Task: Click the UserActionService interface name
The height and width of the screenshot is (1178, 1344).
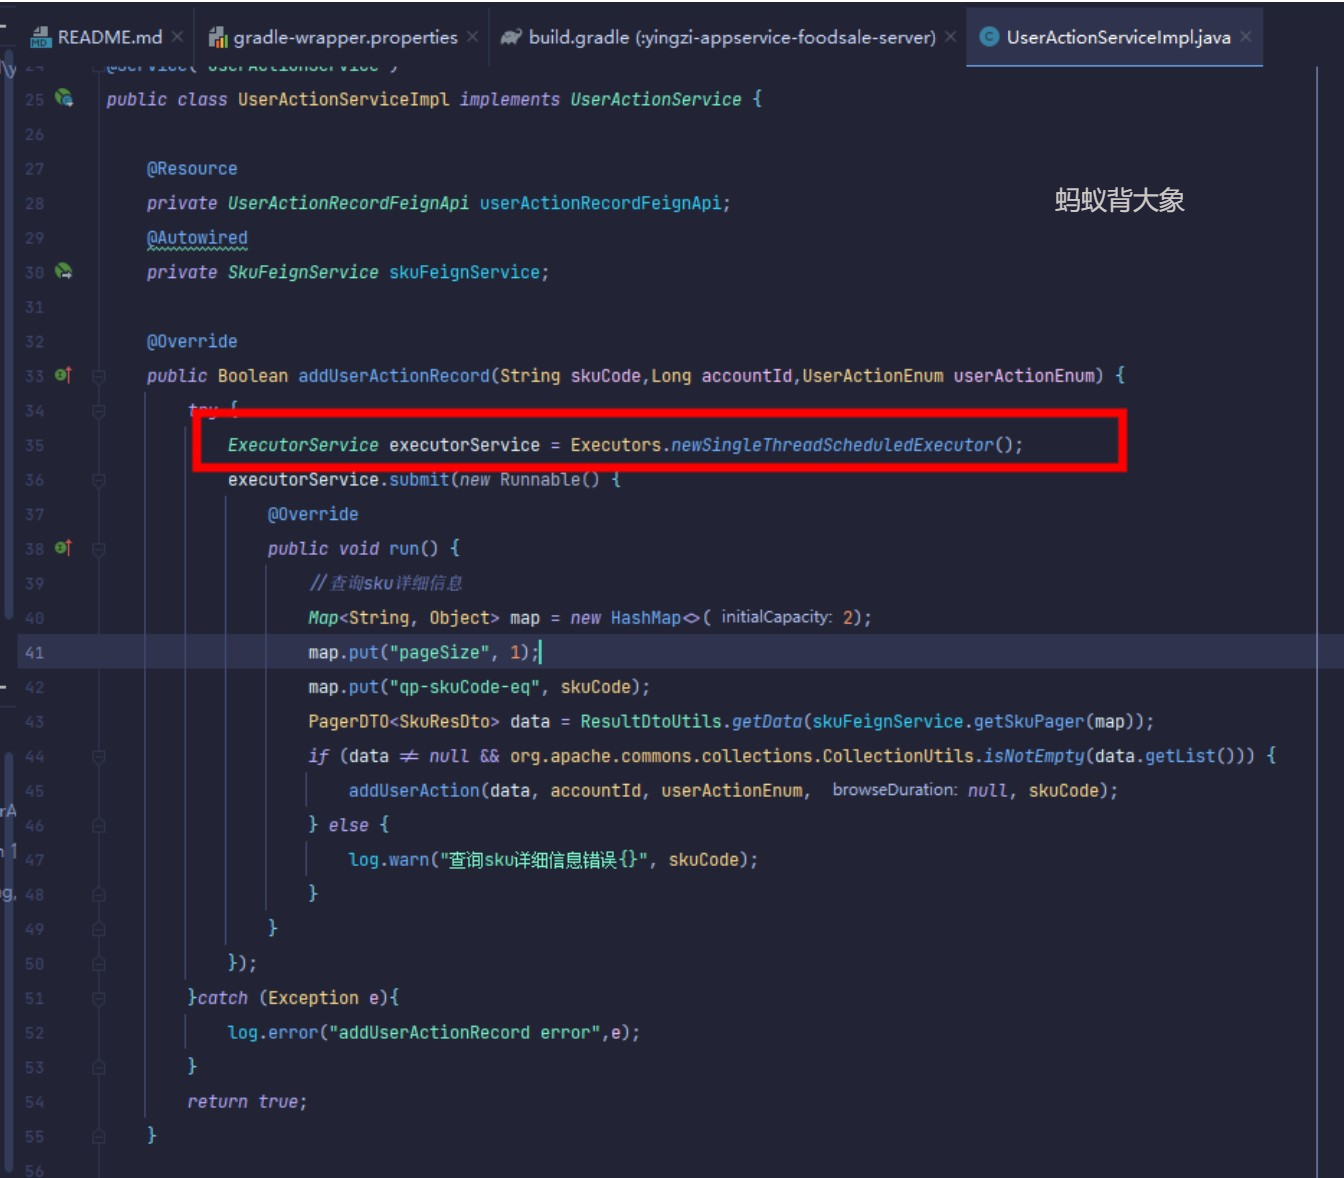Action: coord(656,99)
